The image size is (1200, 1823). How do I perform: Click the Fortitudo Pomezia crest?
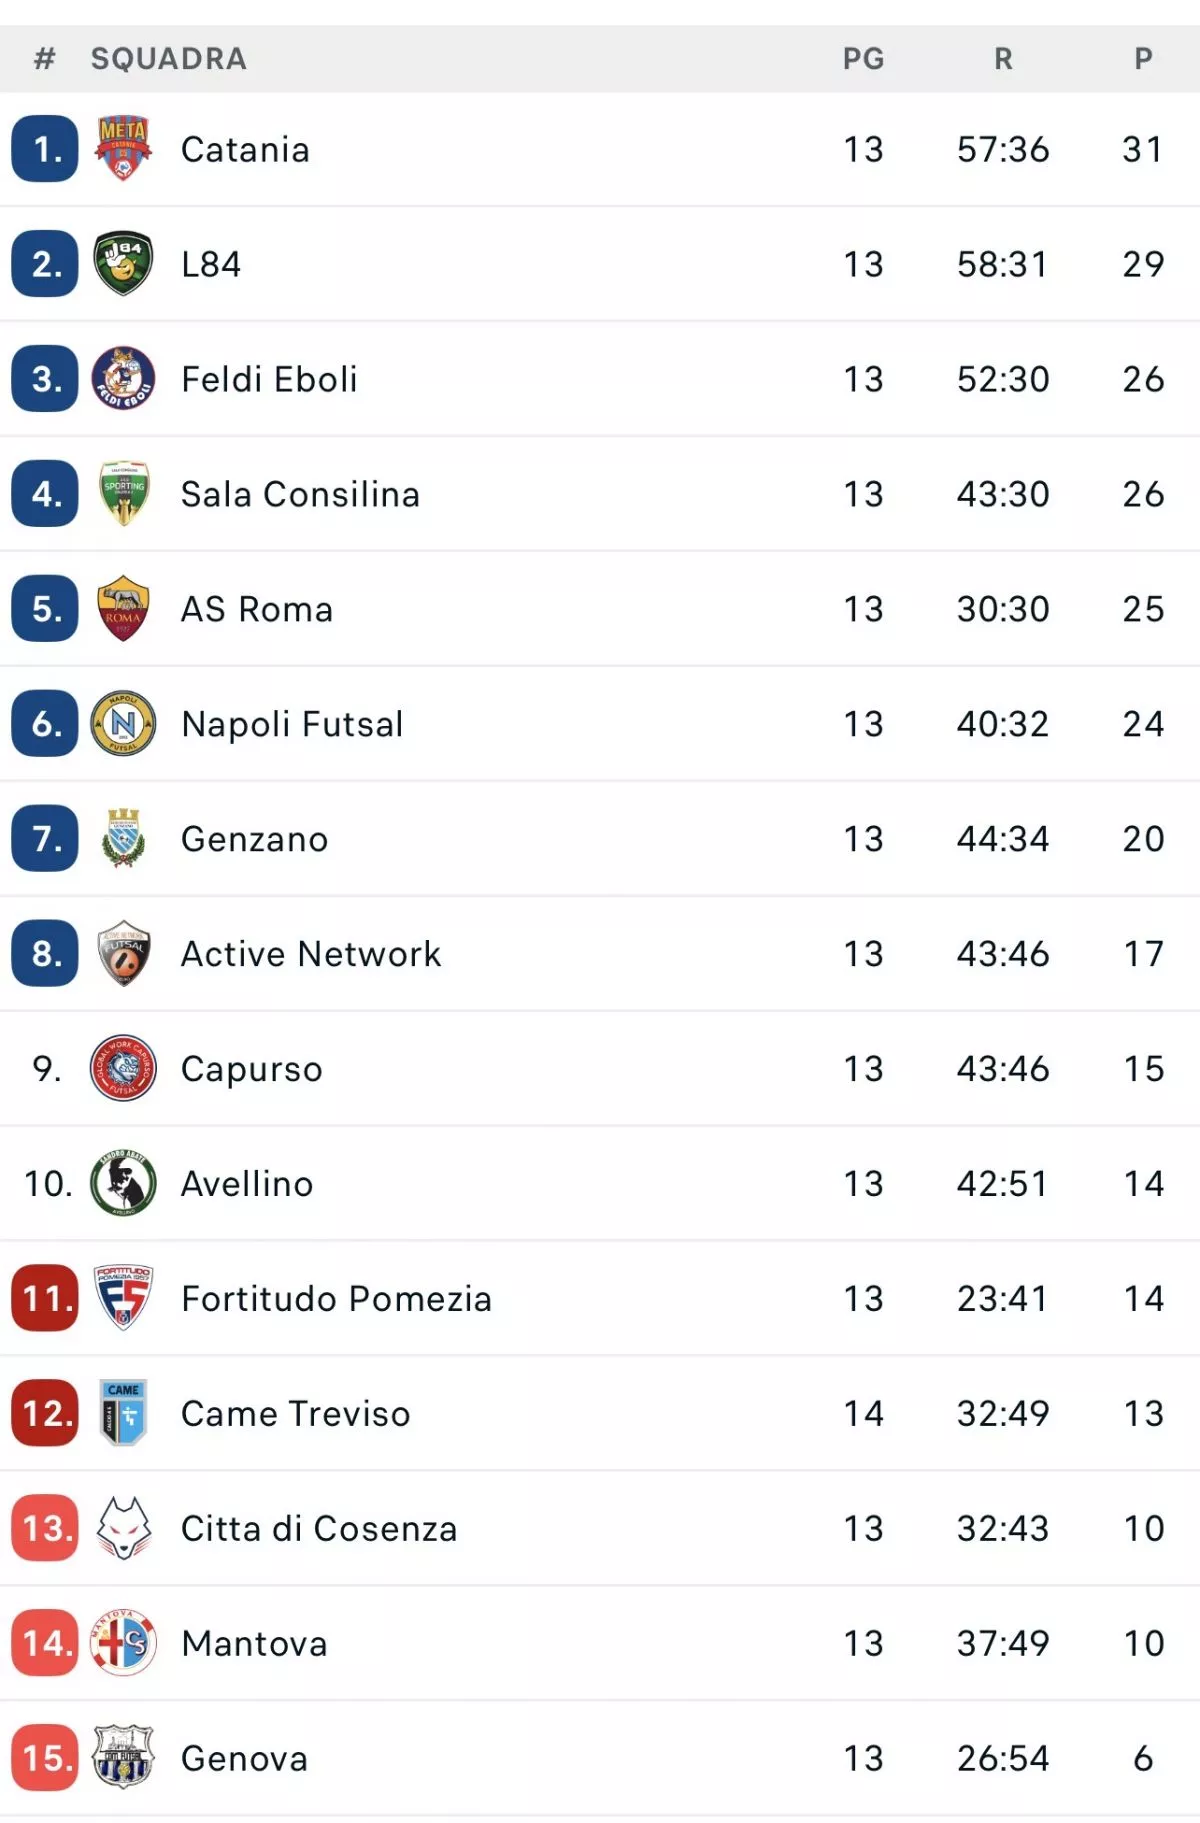123,1298
